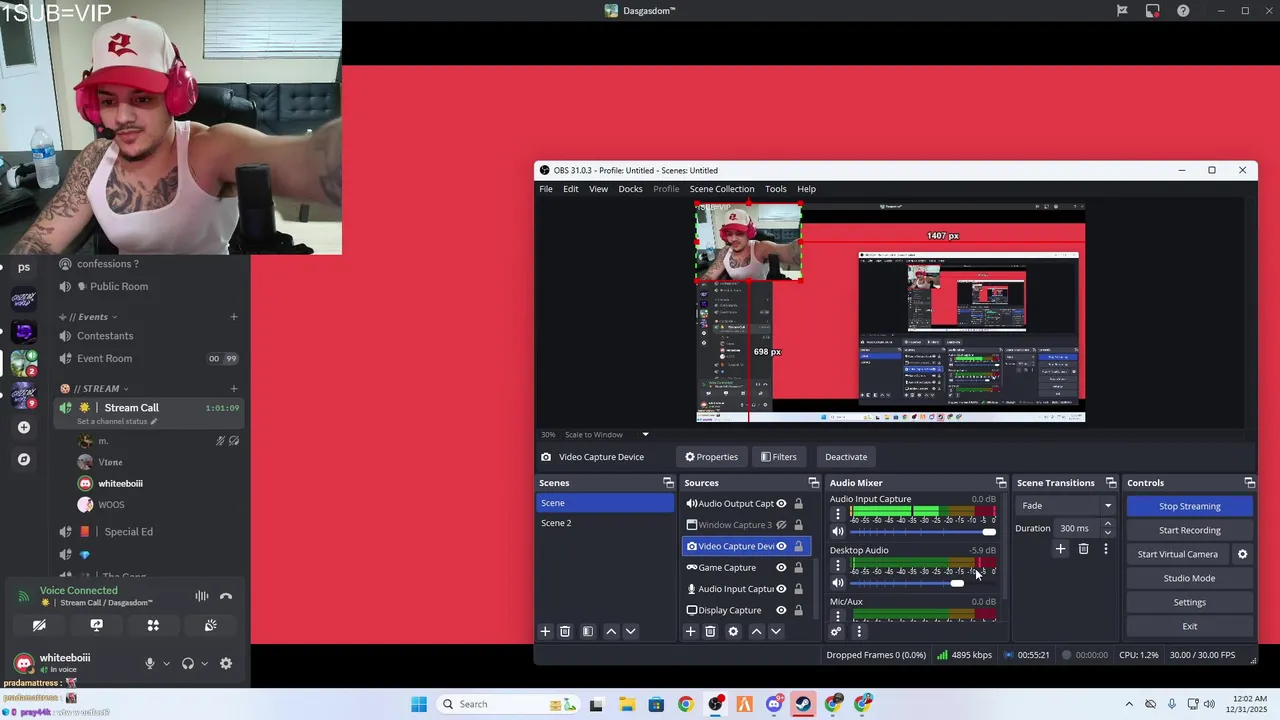Add a scene transition with plus icon
This screenshot has width=1280, height=720.
(1061, 549)
